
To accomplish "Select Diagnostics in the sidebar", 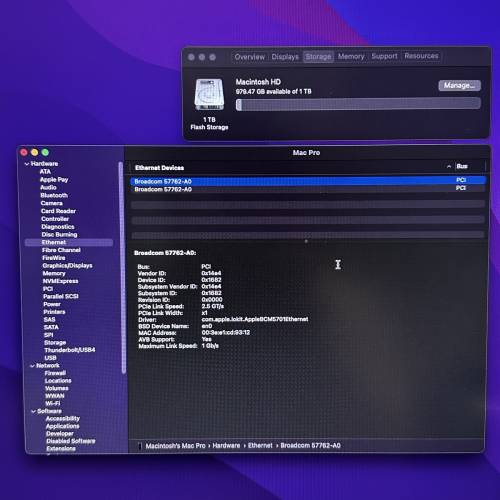I will [x=58, y=227].
